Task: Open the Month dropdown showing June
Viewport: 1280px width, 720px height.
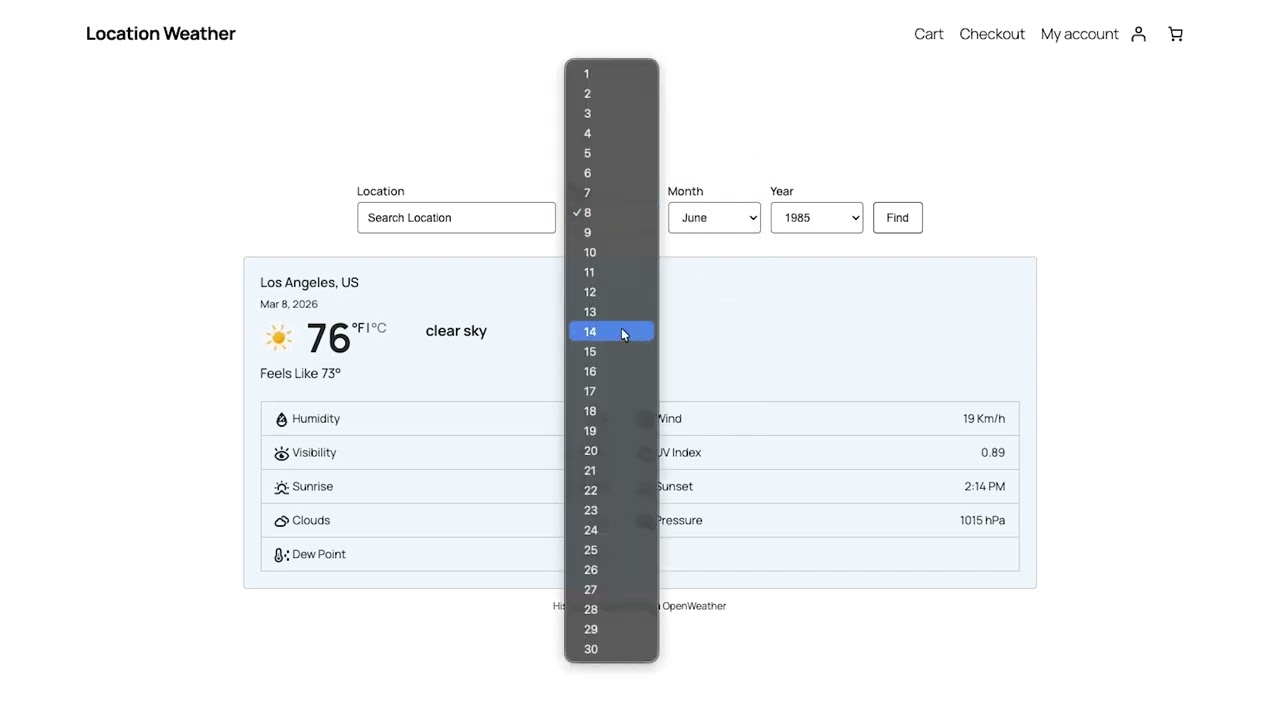Action: 714,218
